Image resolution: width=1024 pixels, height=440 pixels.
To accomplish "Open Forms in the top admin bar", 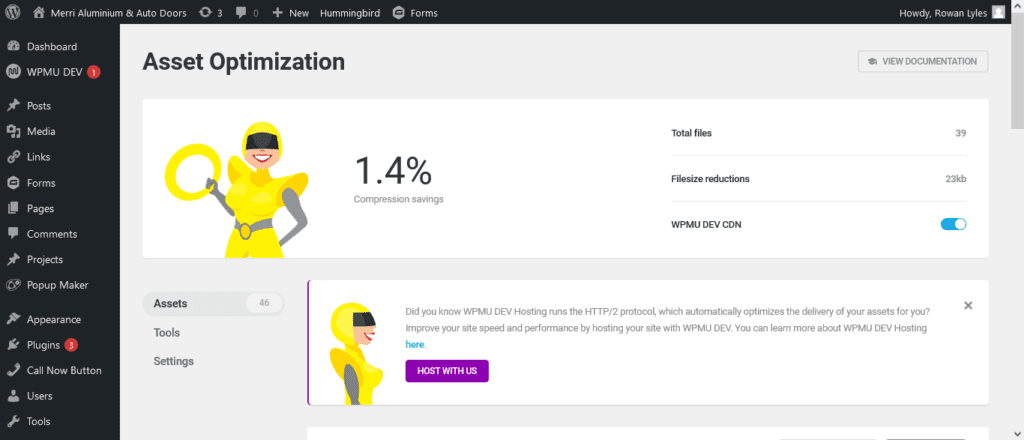I will tap(415, 13).
